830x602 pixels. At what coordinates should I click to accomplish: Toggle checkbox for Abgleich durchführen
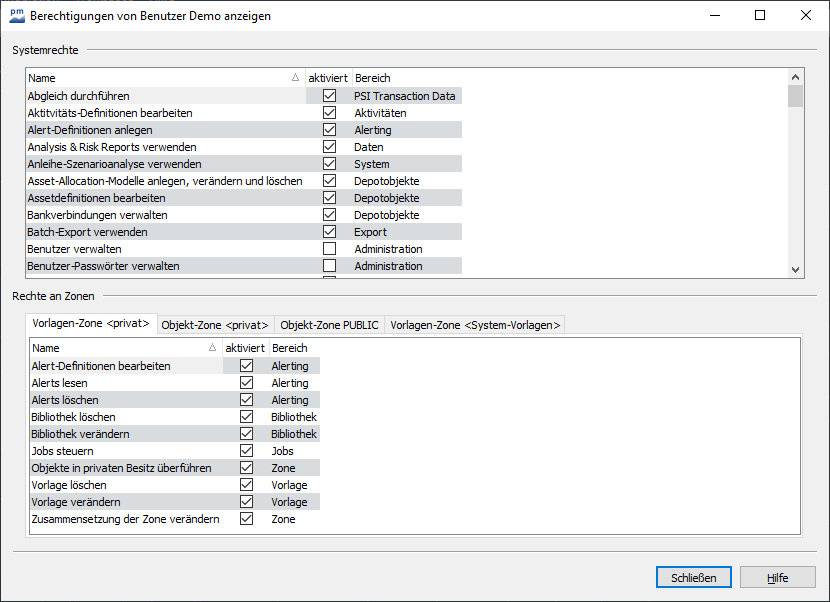click(x=329, y=96)
